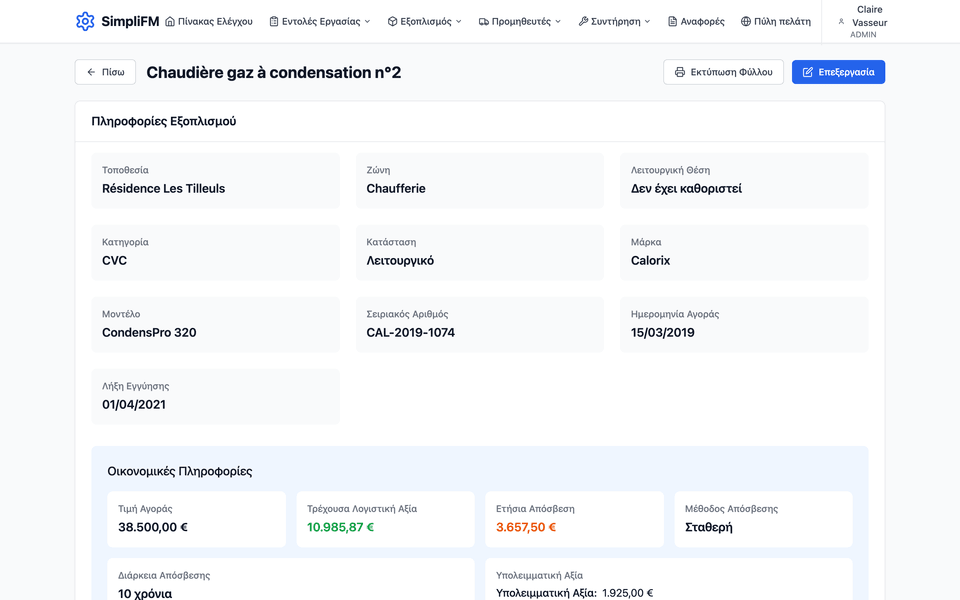
Task: Click the wrench icon beside Συντήρηση
Action: pos(583,21)
